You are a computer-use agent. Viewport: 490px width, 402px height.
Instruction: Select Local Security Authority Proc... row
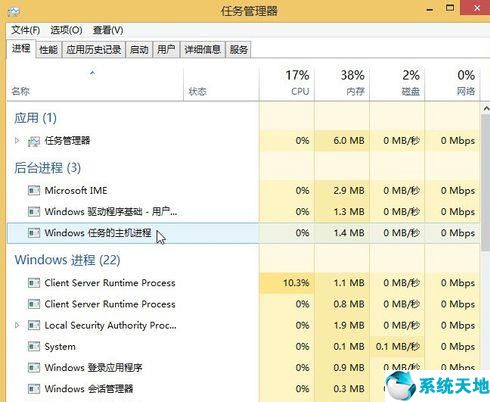(243, 325)
